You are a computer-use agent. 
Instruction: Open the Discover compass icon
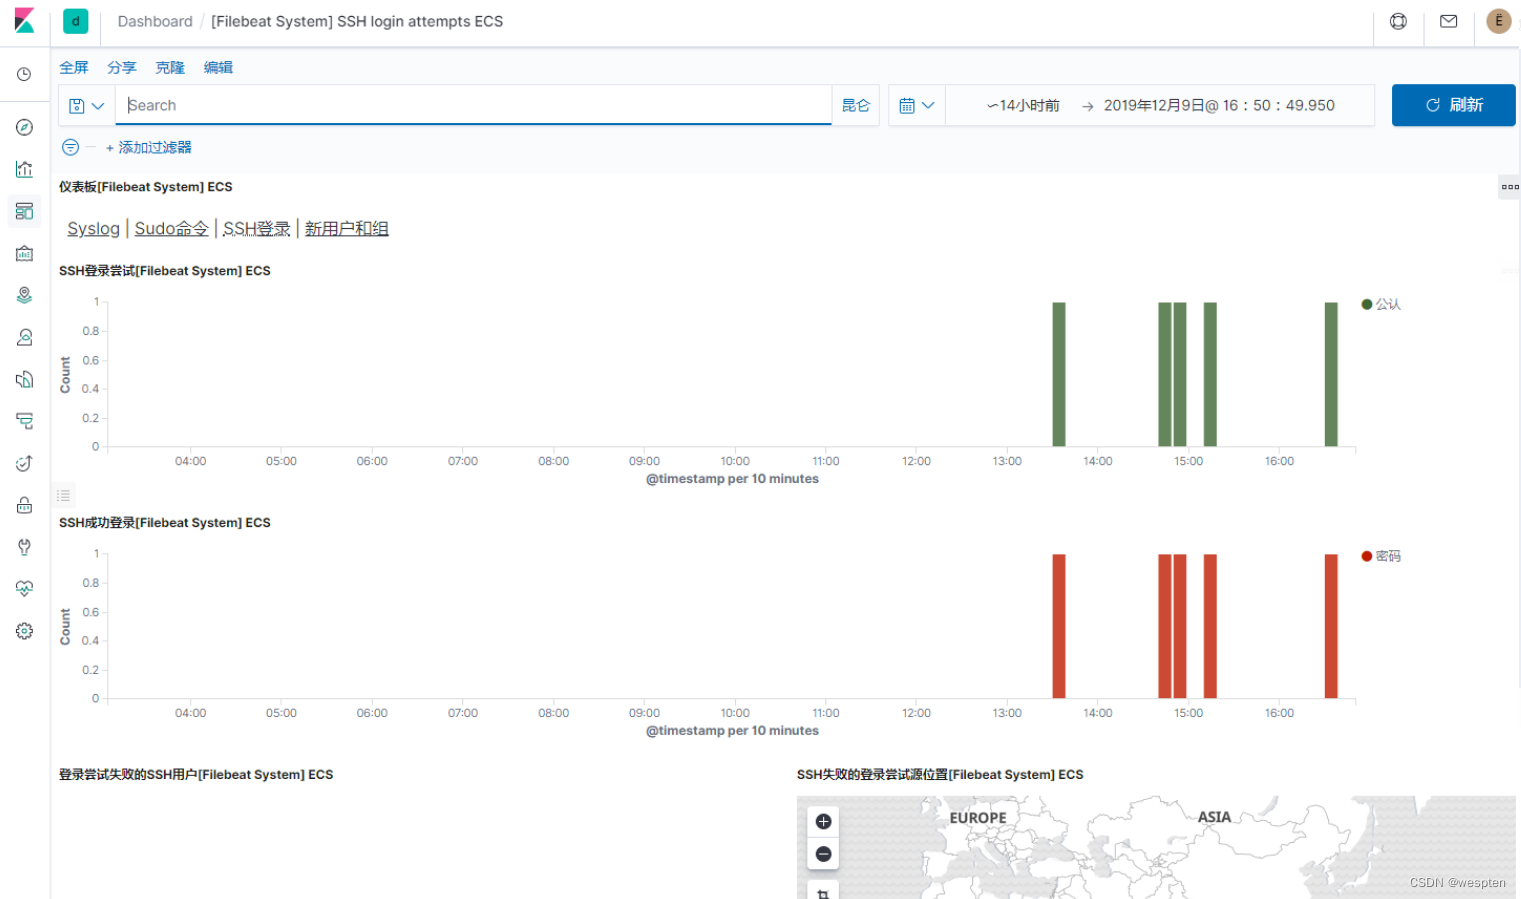click(24, 127)
